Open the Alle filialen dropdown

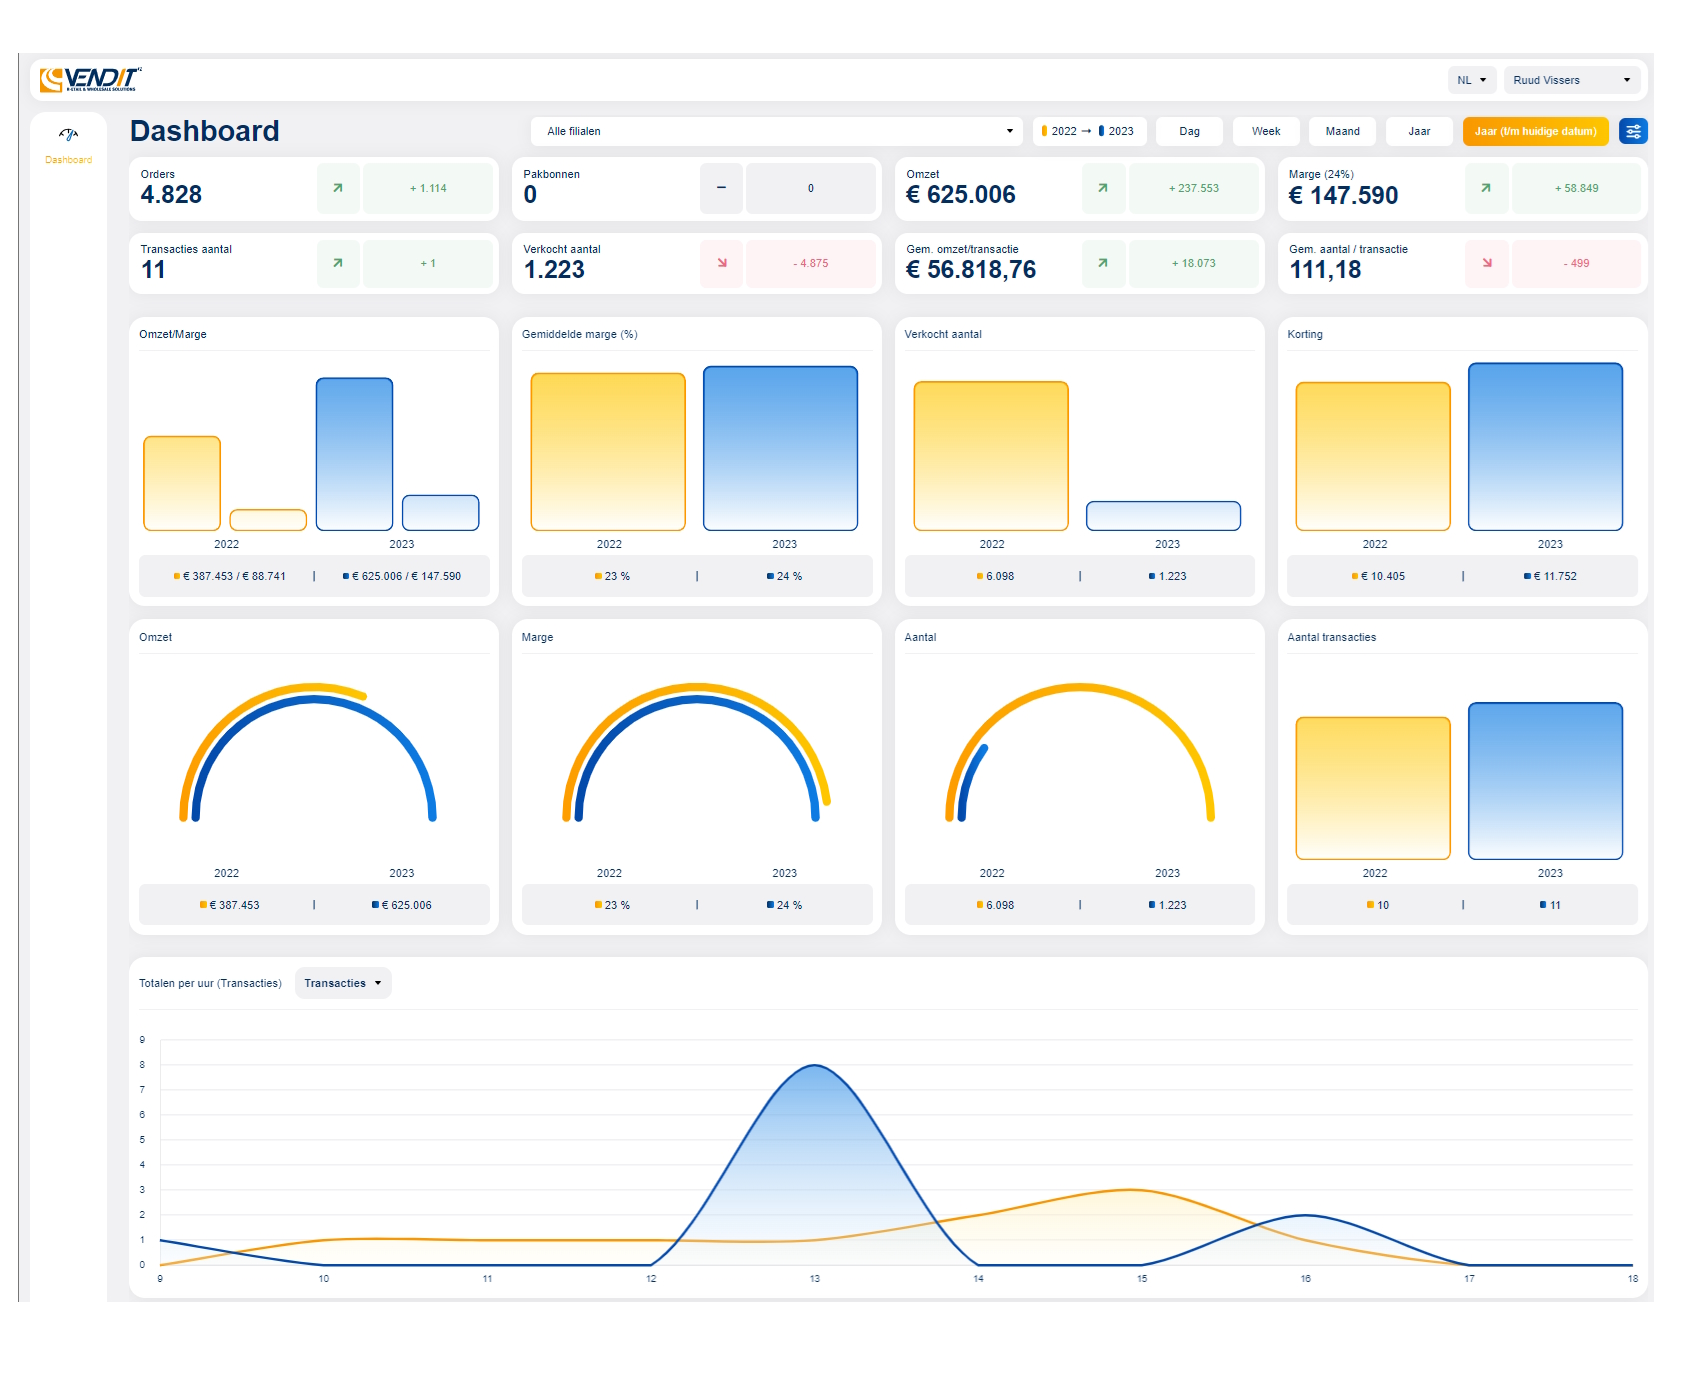[x=777, y=131]
